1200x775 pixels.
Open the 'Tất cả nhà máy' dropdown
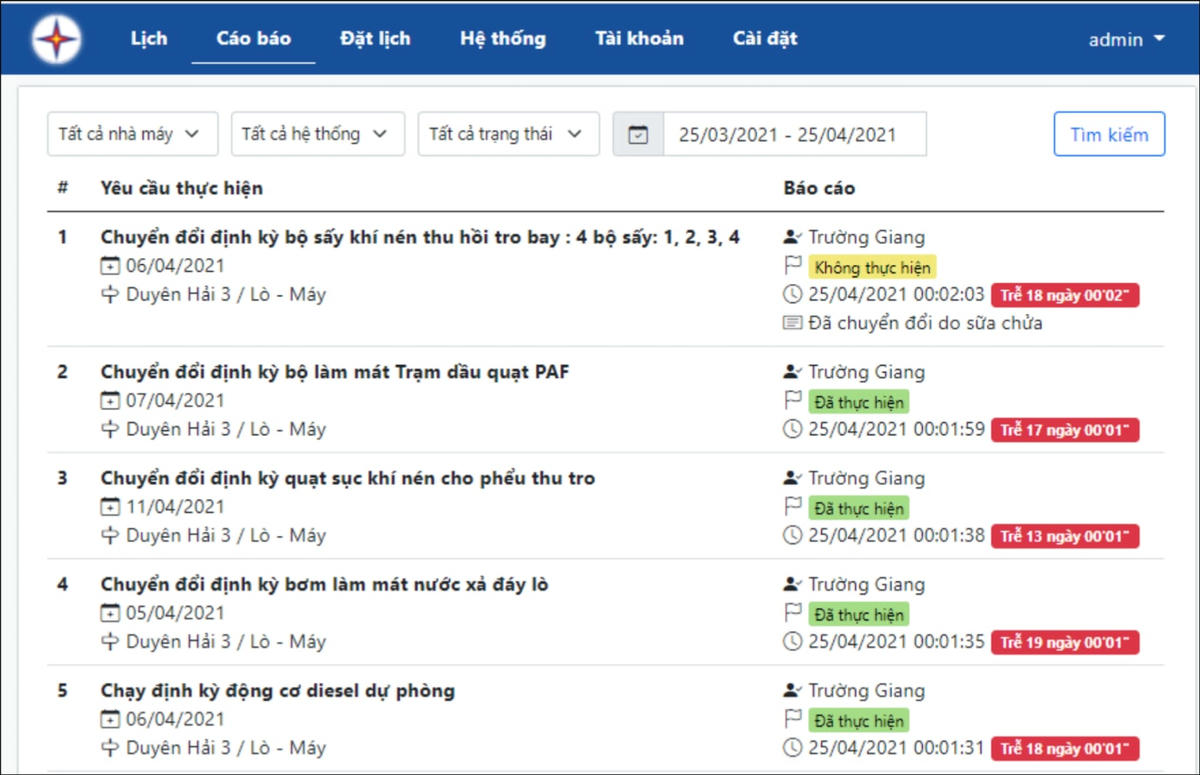point(131,133)
